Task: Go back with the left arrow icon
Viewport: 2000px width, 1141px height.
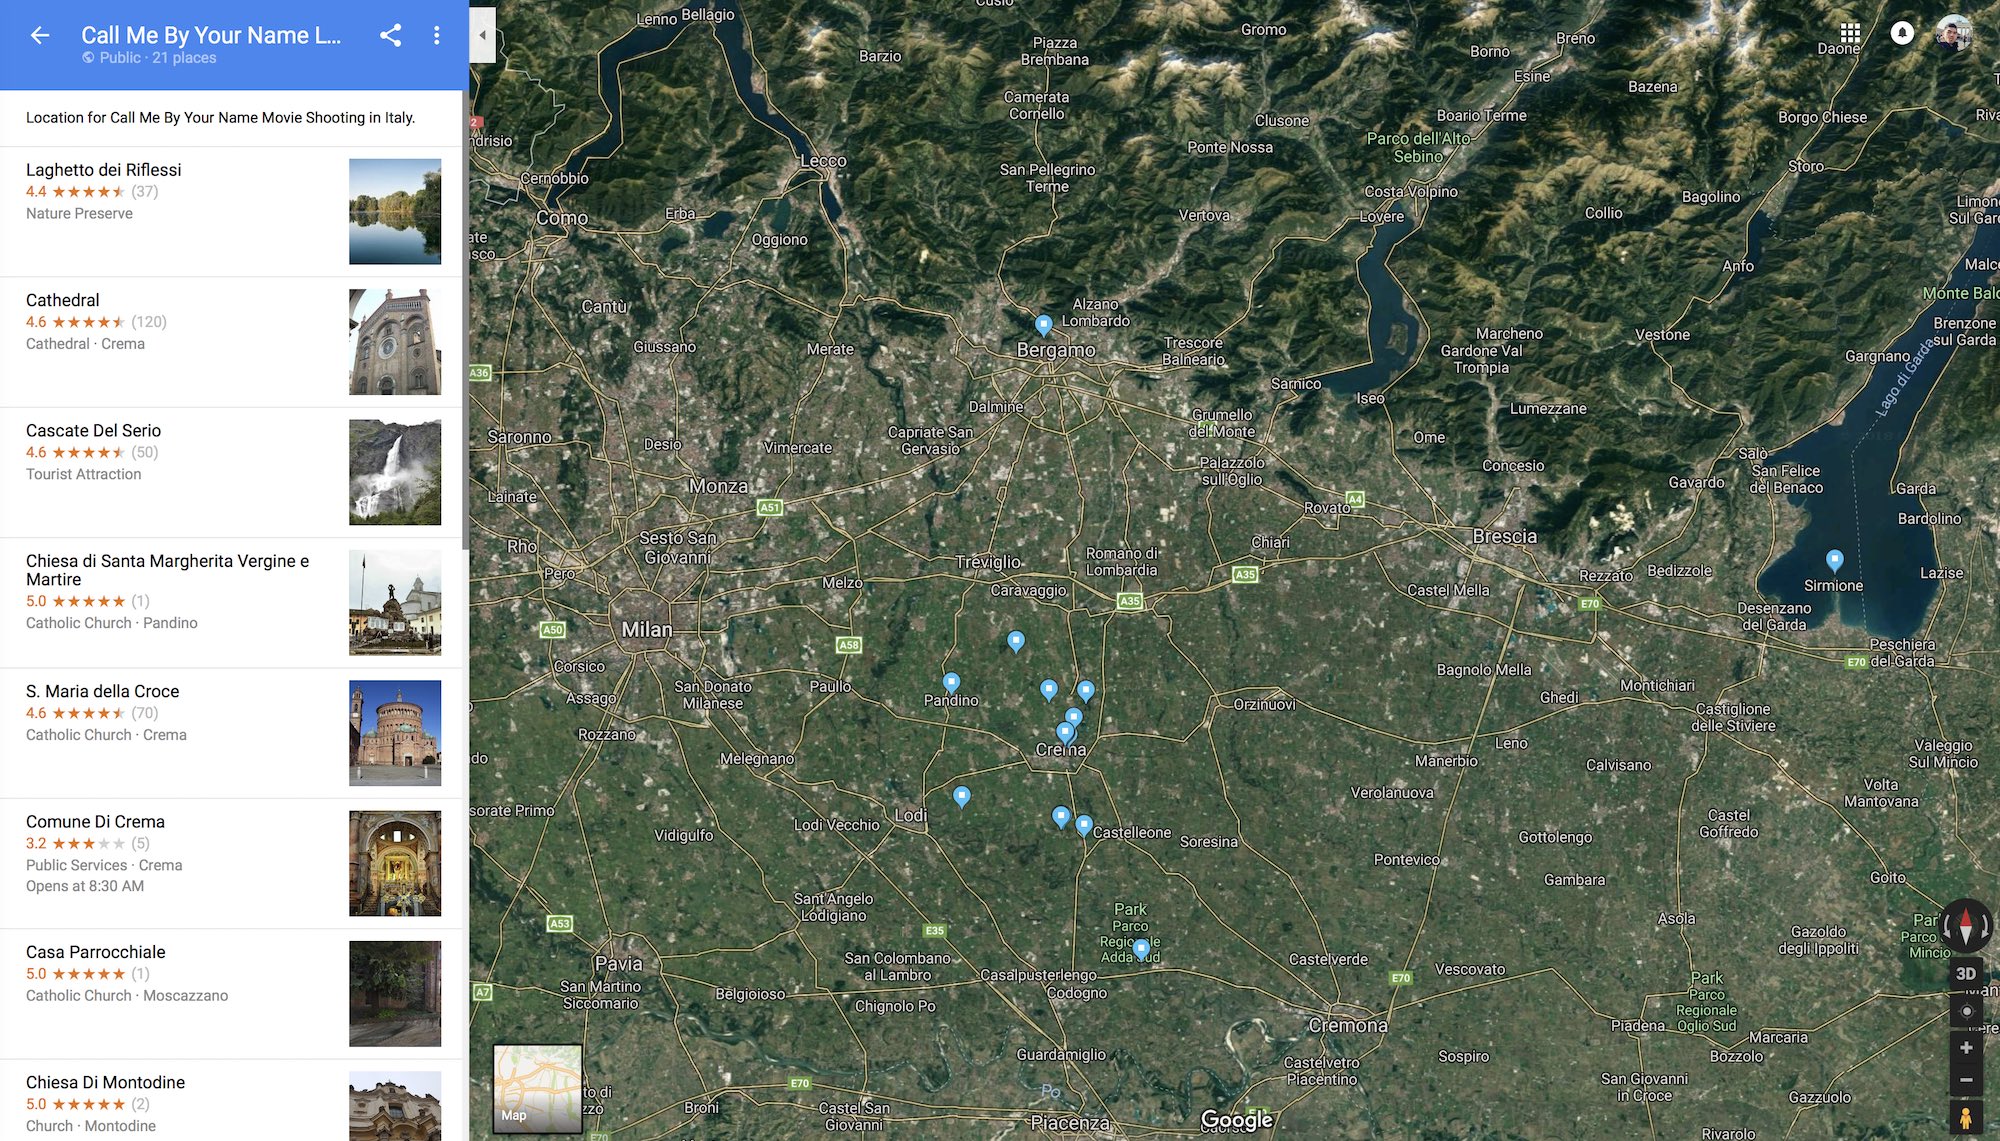Action: 40,35
